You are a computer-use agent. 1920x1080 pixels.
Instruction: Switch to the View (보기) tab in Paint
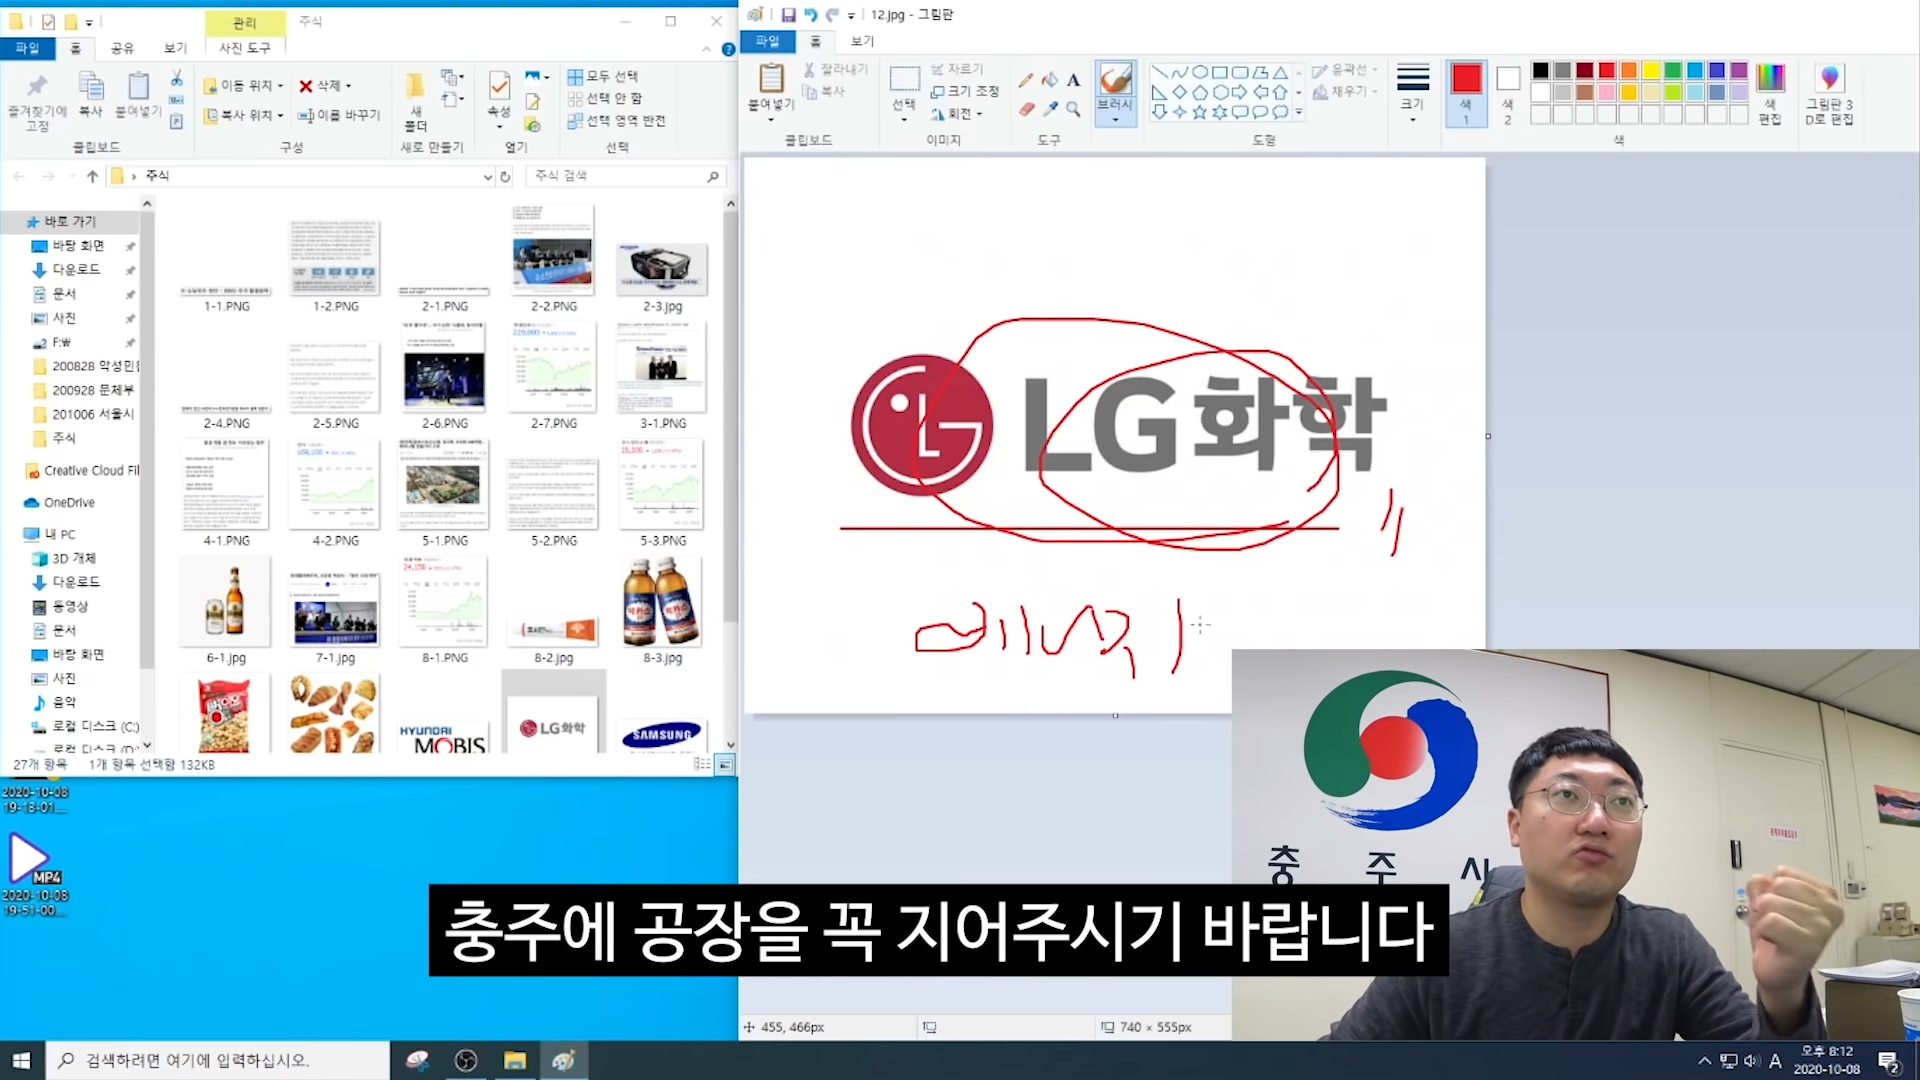click(x=862, y=41)
